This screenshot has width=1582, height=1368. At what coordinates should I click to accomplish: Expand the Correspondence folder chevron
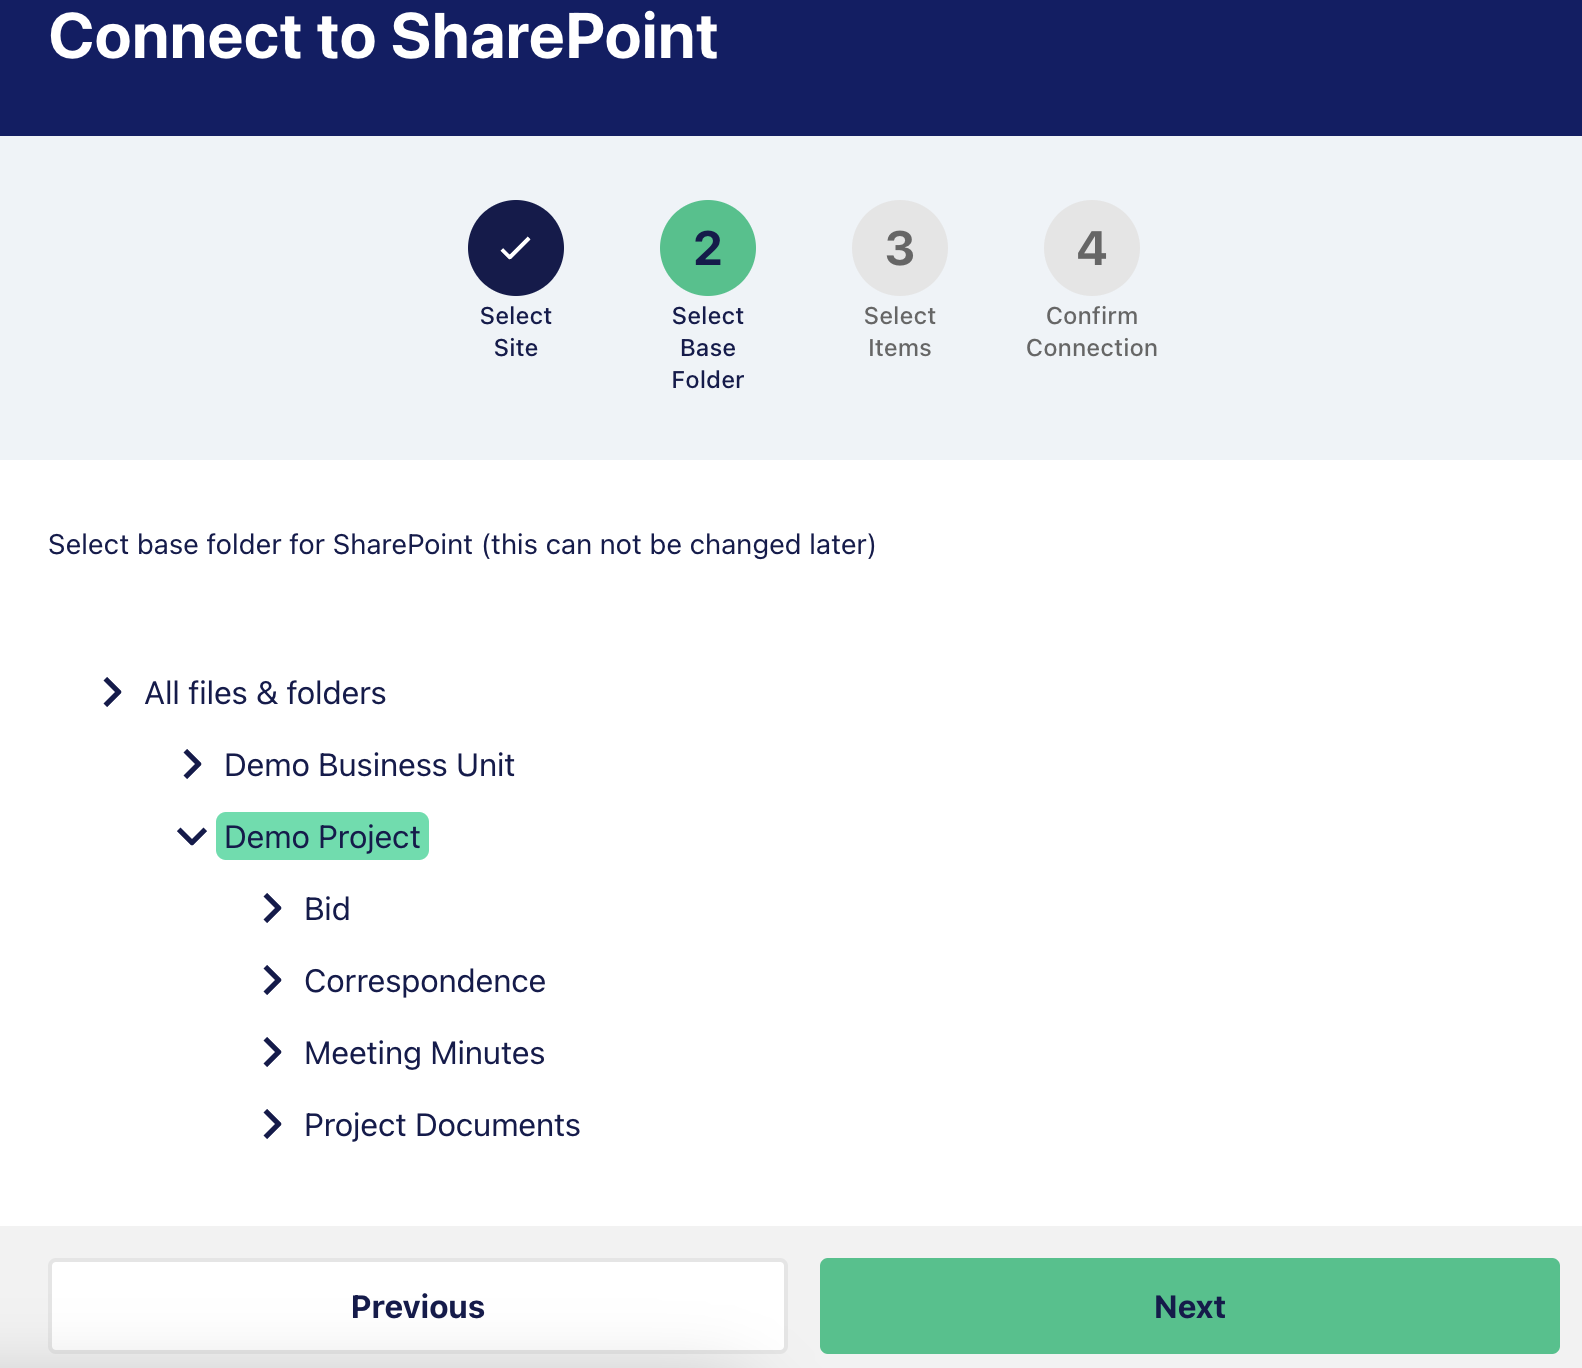(x=272, y=980)
